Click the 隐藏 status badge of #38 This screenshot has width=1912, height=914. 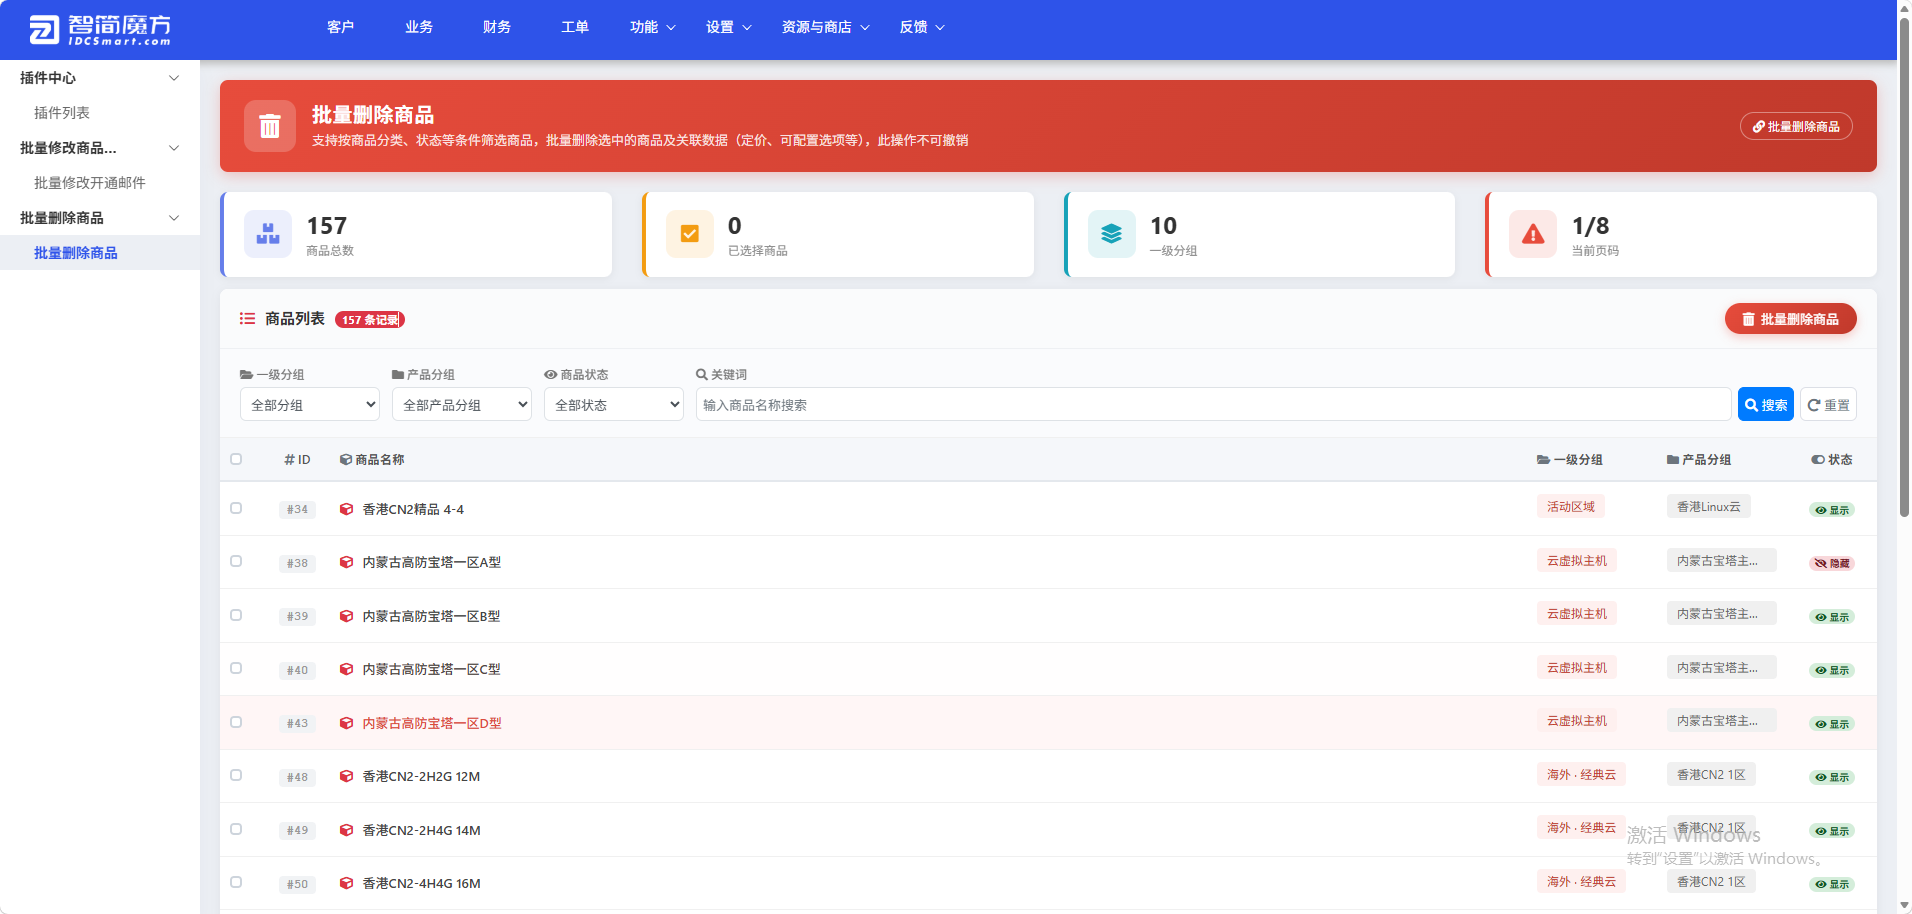[x=1832, y=563]
